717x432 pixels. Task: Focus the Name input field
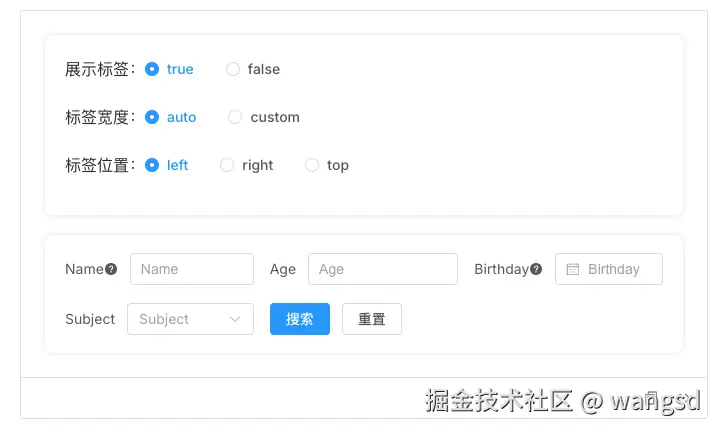(x=192, y=269)
